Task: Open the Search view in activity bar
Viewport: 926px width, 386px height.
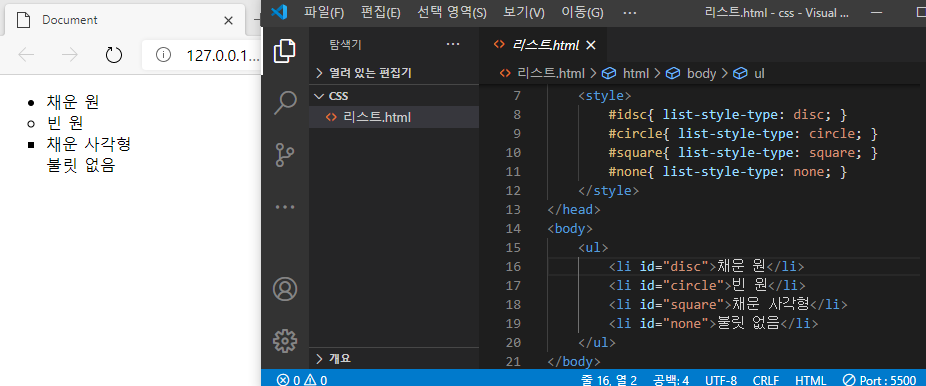Action: [285, 103]
